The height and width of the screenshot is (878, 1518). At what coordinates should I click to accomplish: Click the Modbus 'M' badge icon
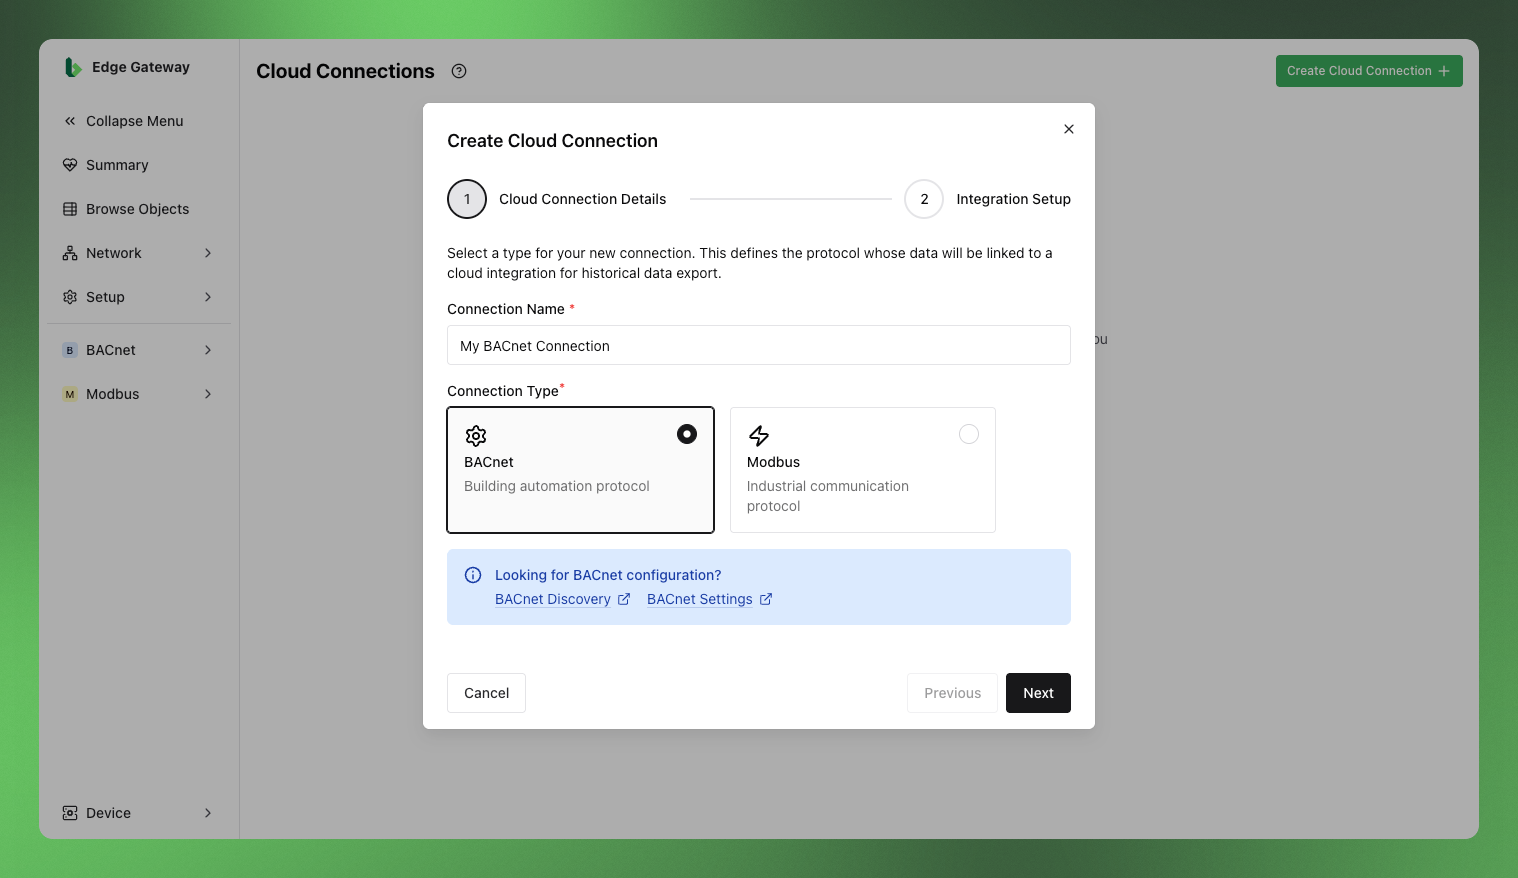point(70,394)
